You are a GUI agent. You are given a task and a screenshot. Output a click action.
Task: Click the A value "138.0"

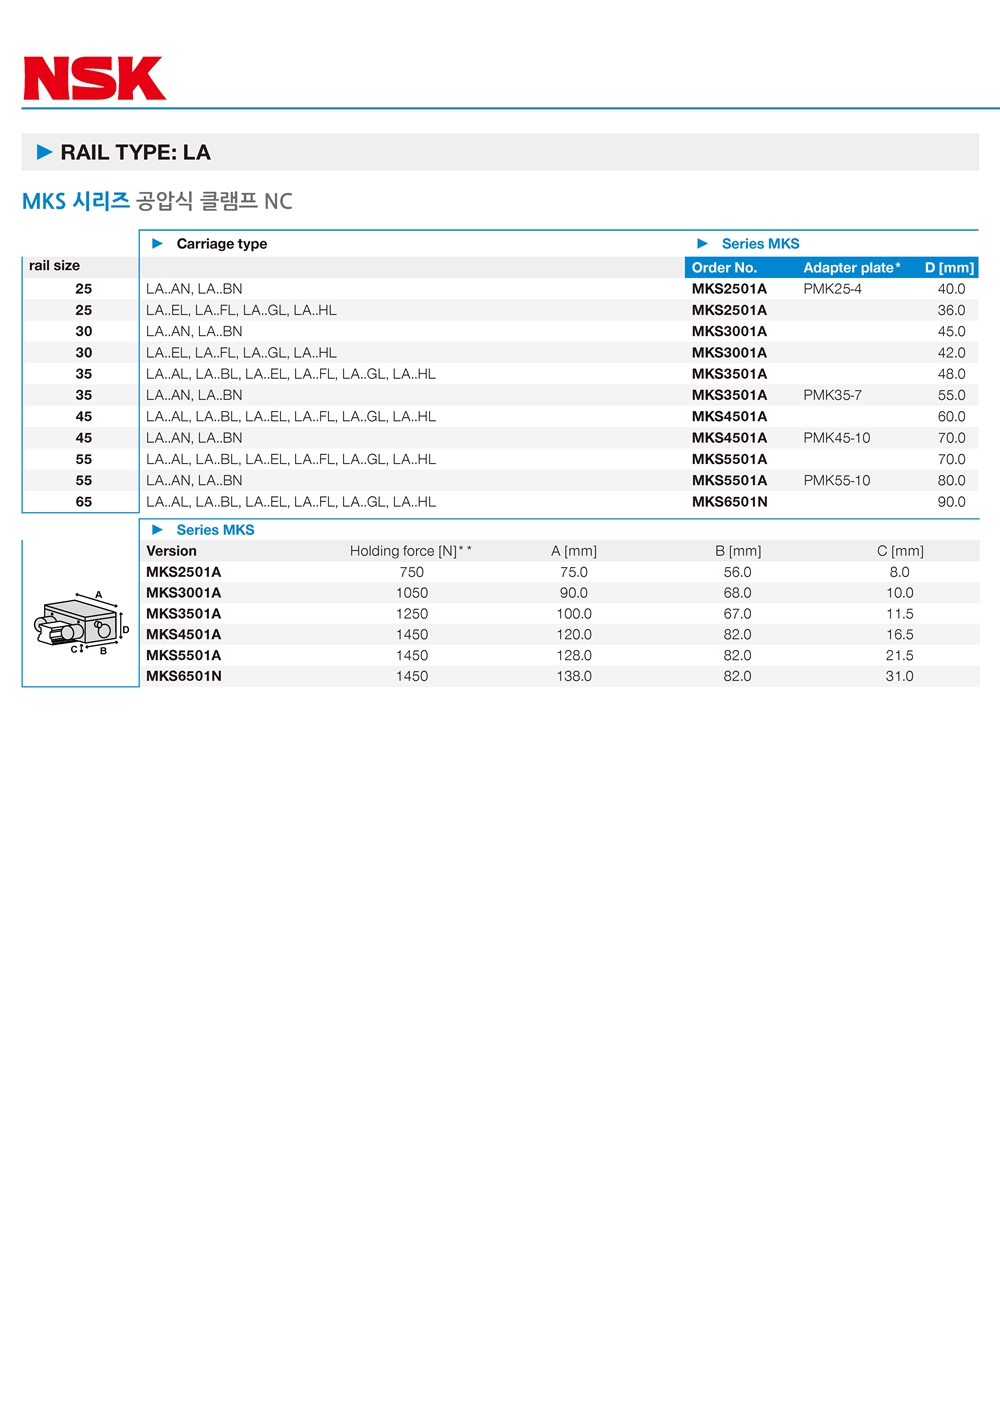point(574,676)
